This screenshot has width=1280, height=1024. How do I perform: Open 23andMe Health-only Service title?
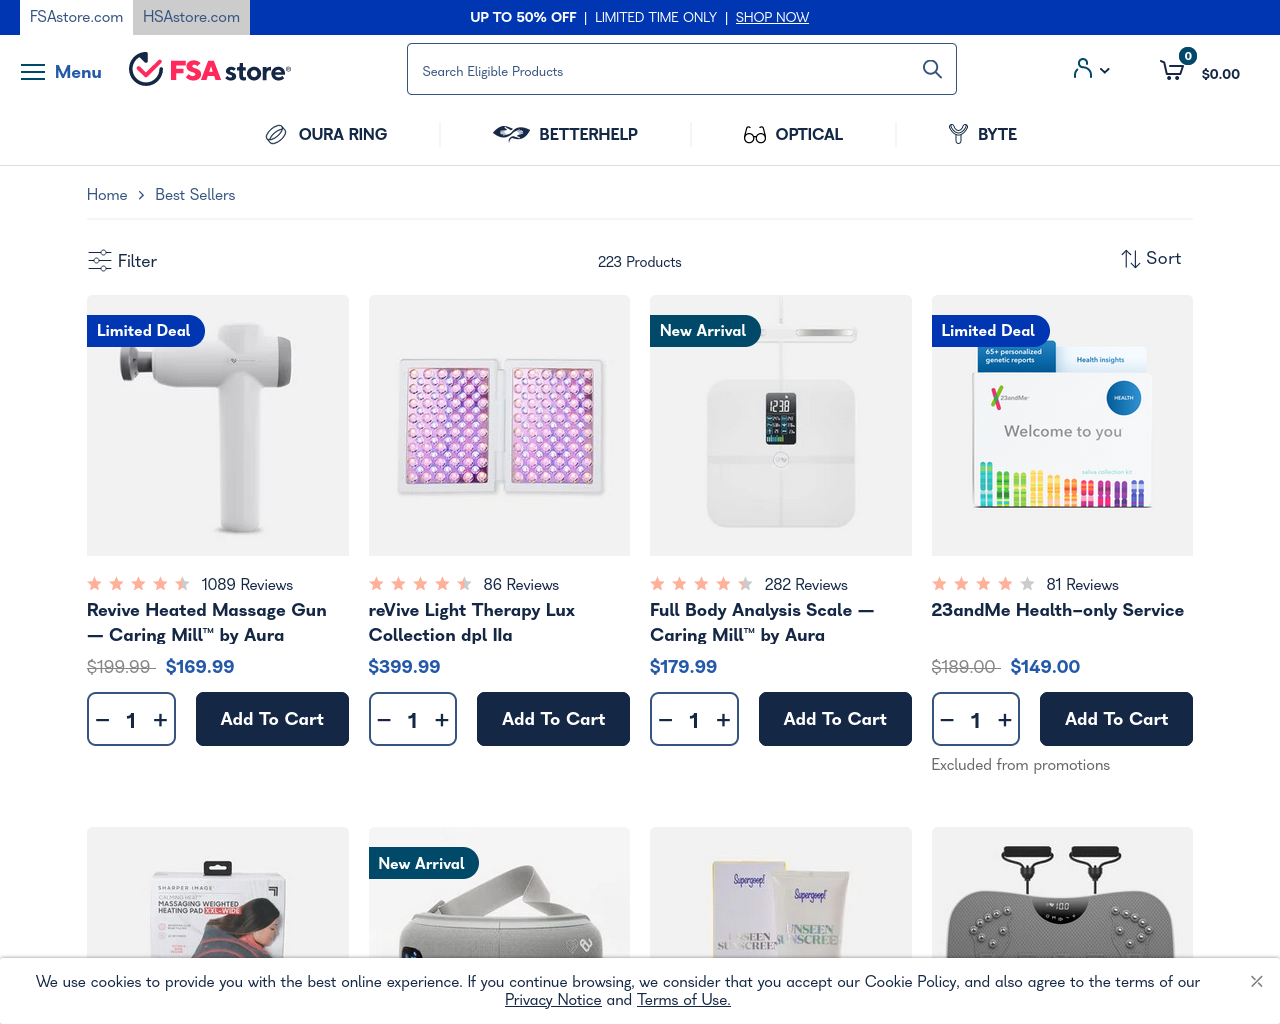click(1058, 610)
